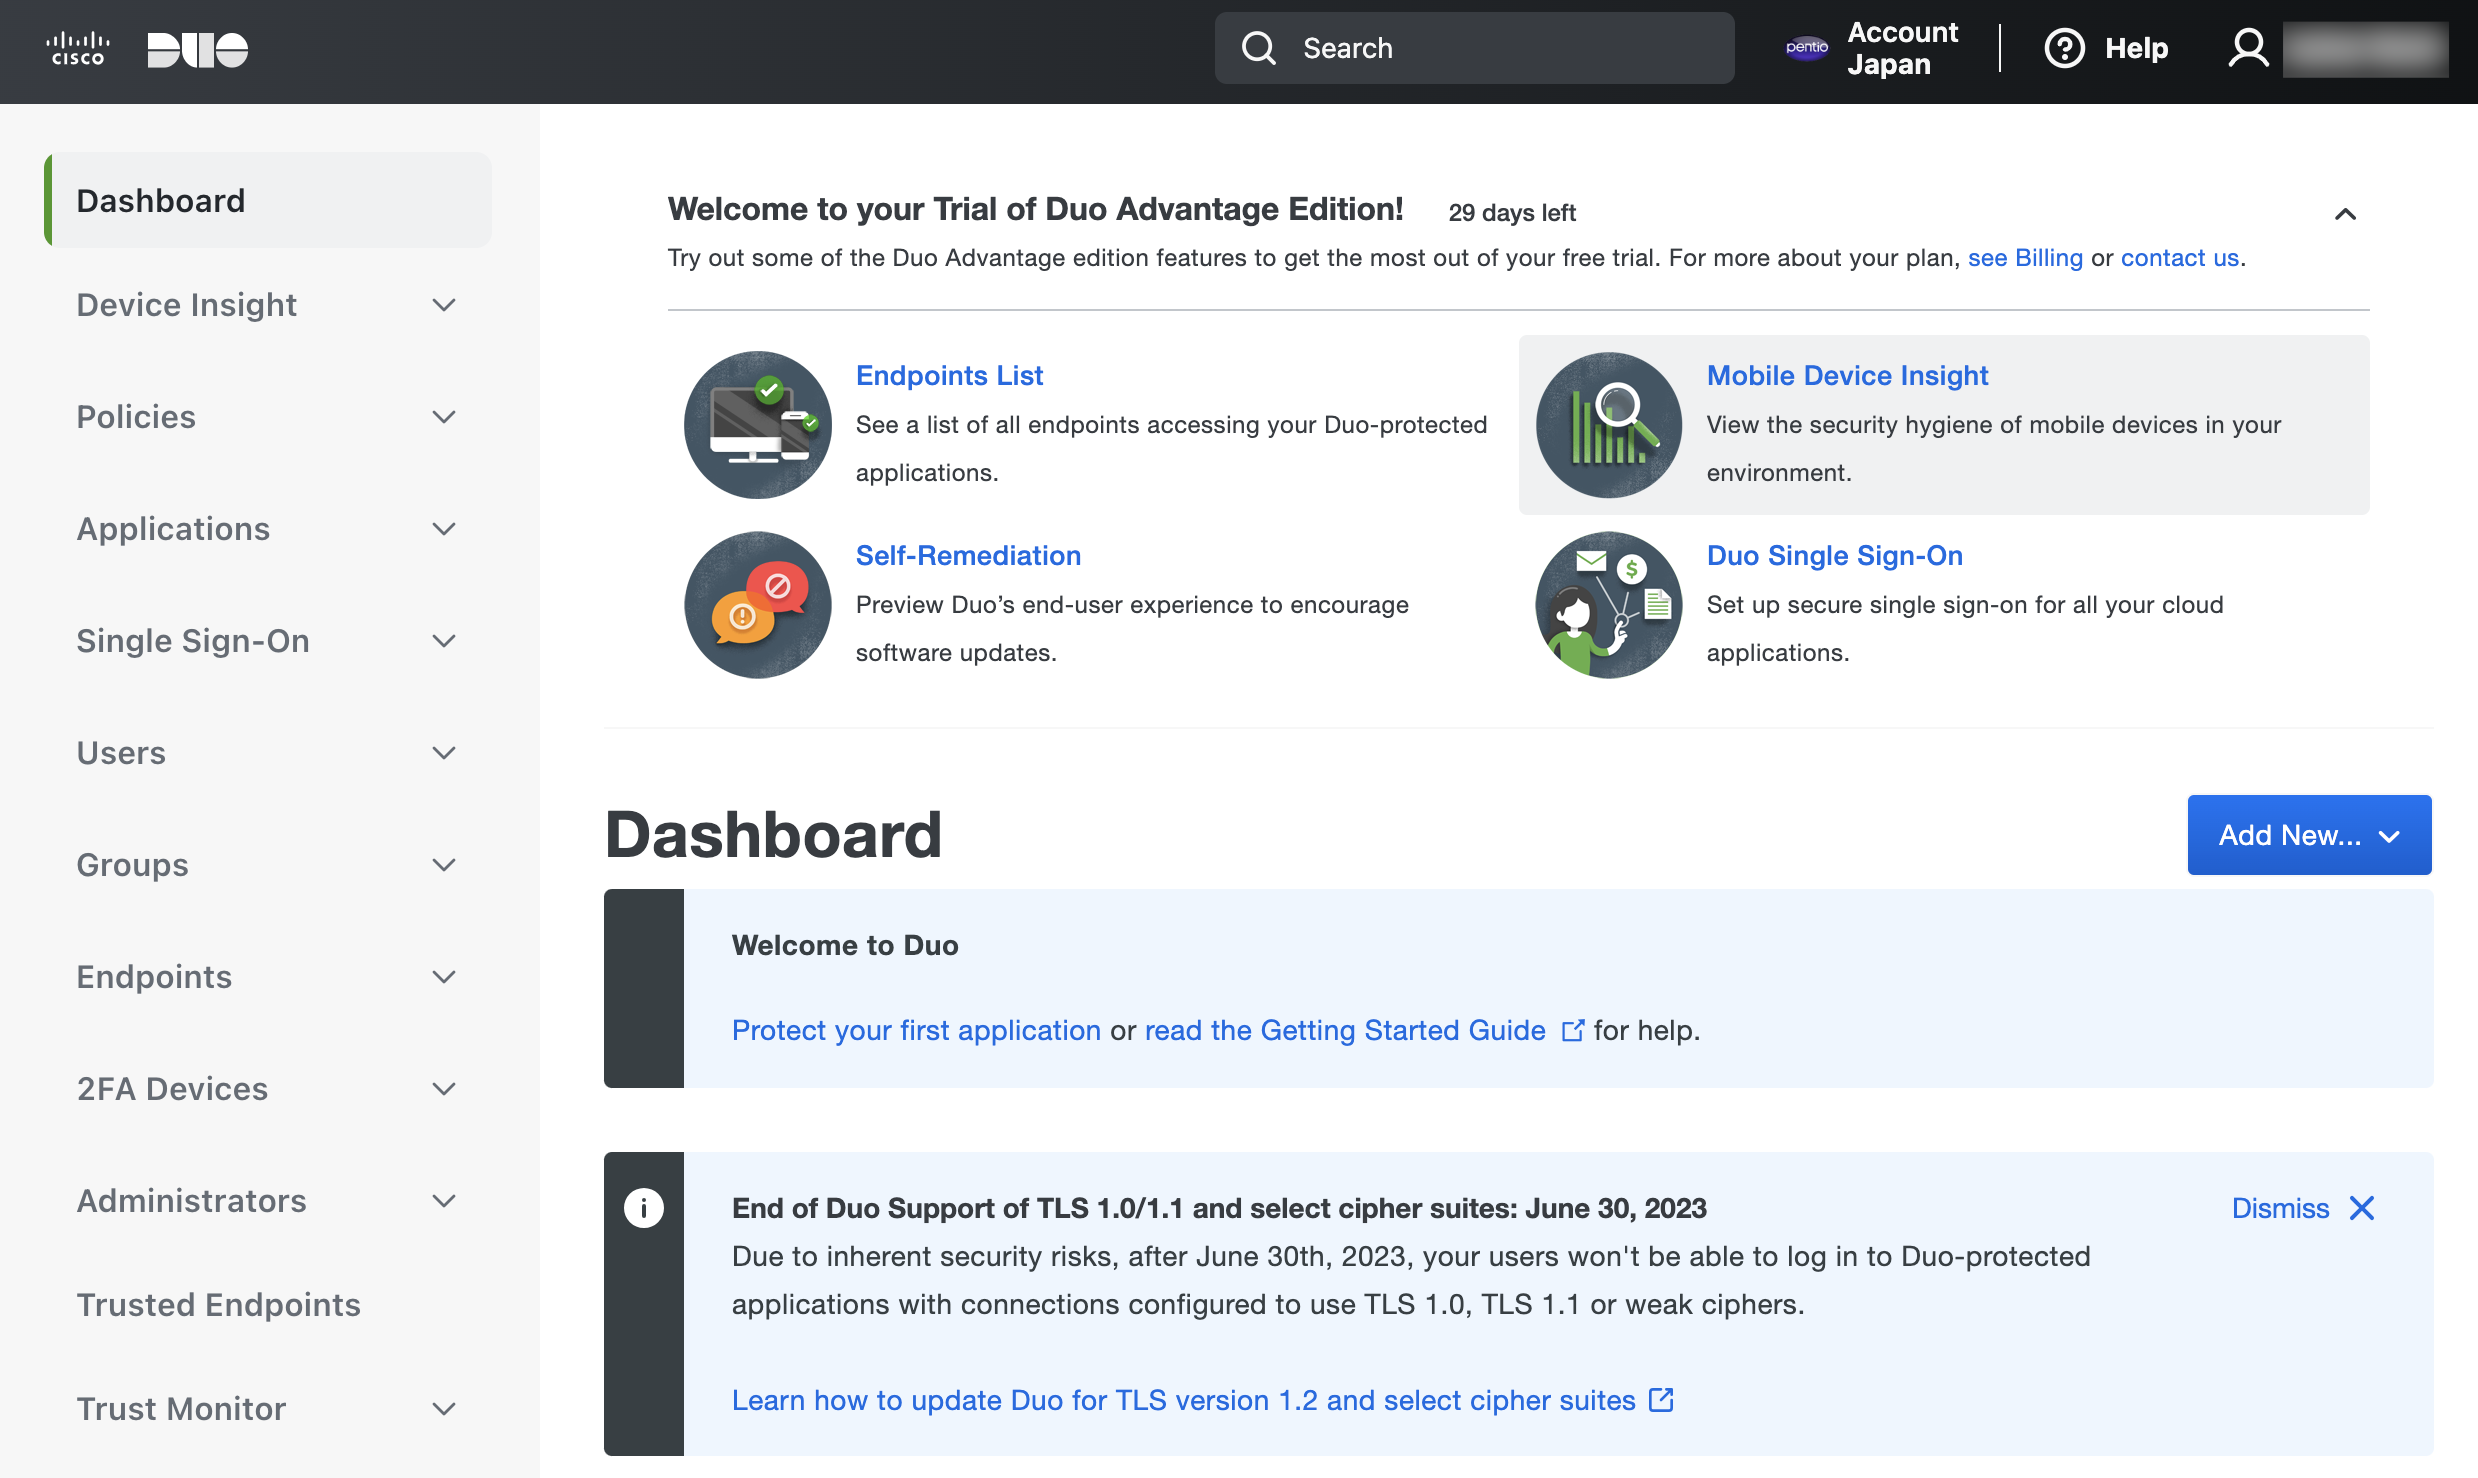This screenshot has width=2478, height=1478.
Task: Click the see Billing link
Action: point(2025,258)
